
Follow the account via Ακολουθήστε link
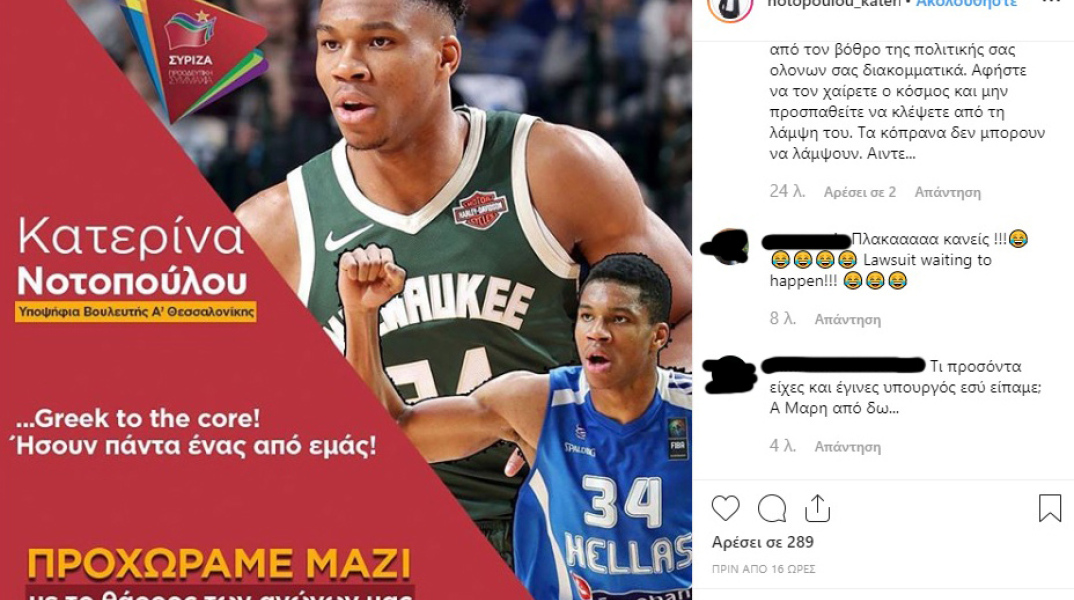[966, 3]
